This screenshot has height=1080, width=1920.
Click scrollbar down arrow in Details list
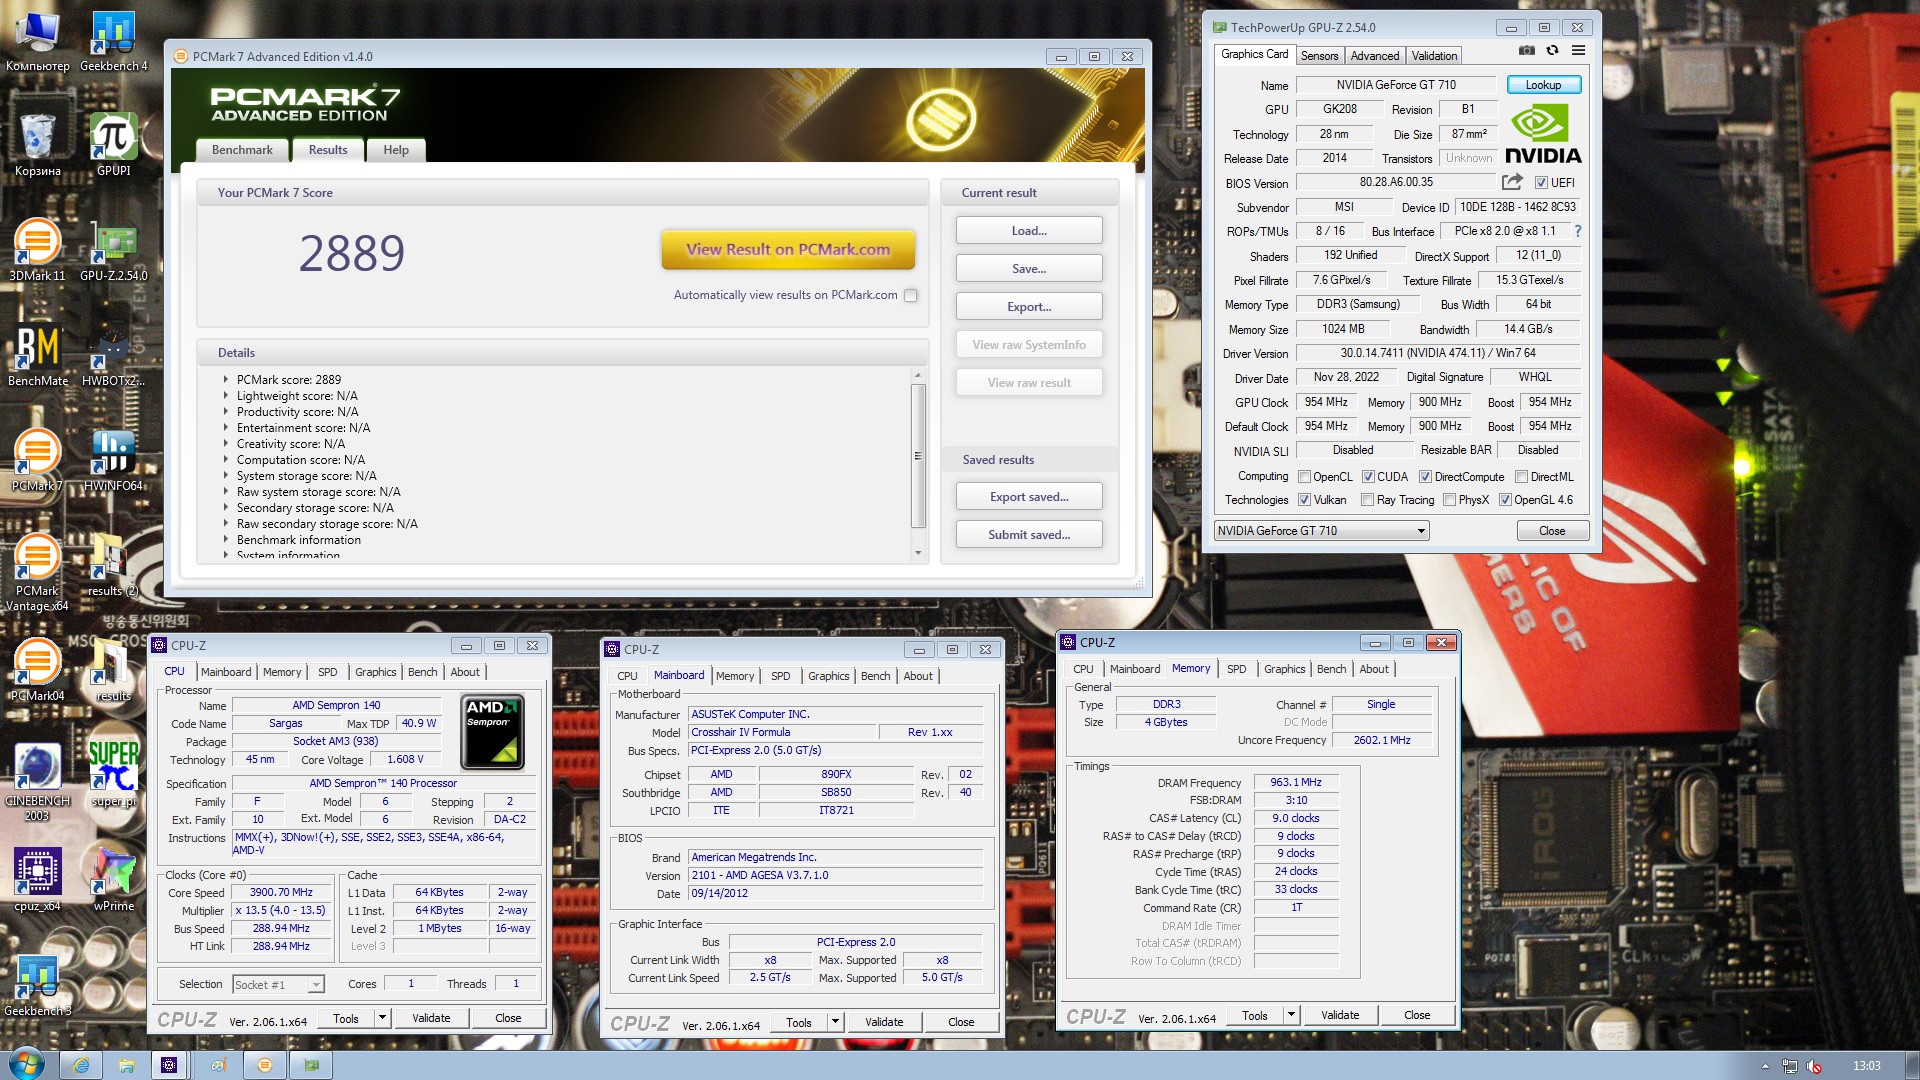point(918,553)
